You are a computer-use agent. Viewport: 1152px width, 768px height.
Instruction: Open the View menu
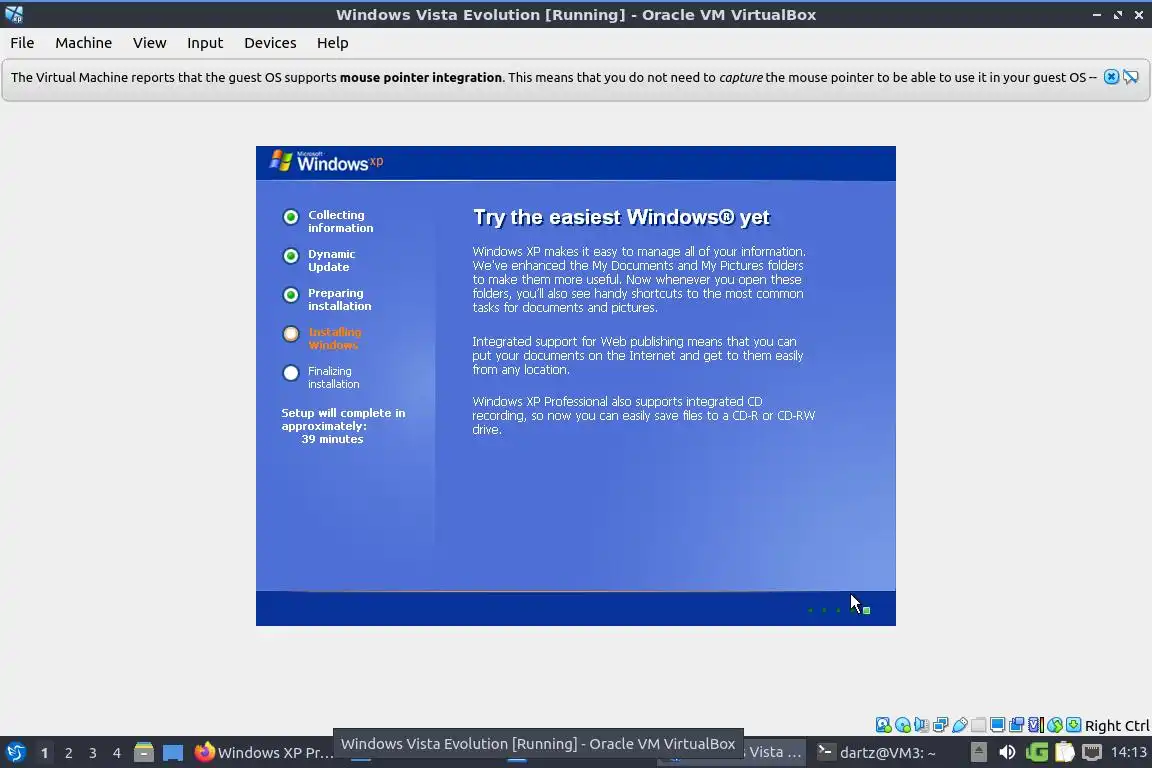tap(149, 43)
